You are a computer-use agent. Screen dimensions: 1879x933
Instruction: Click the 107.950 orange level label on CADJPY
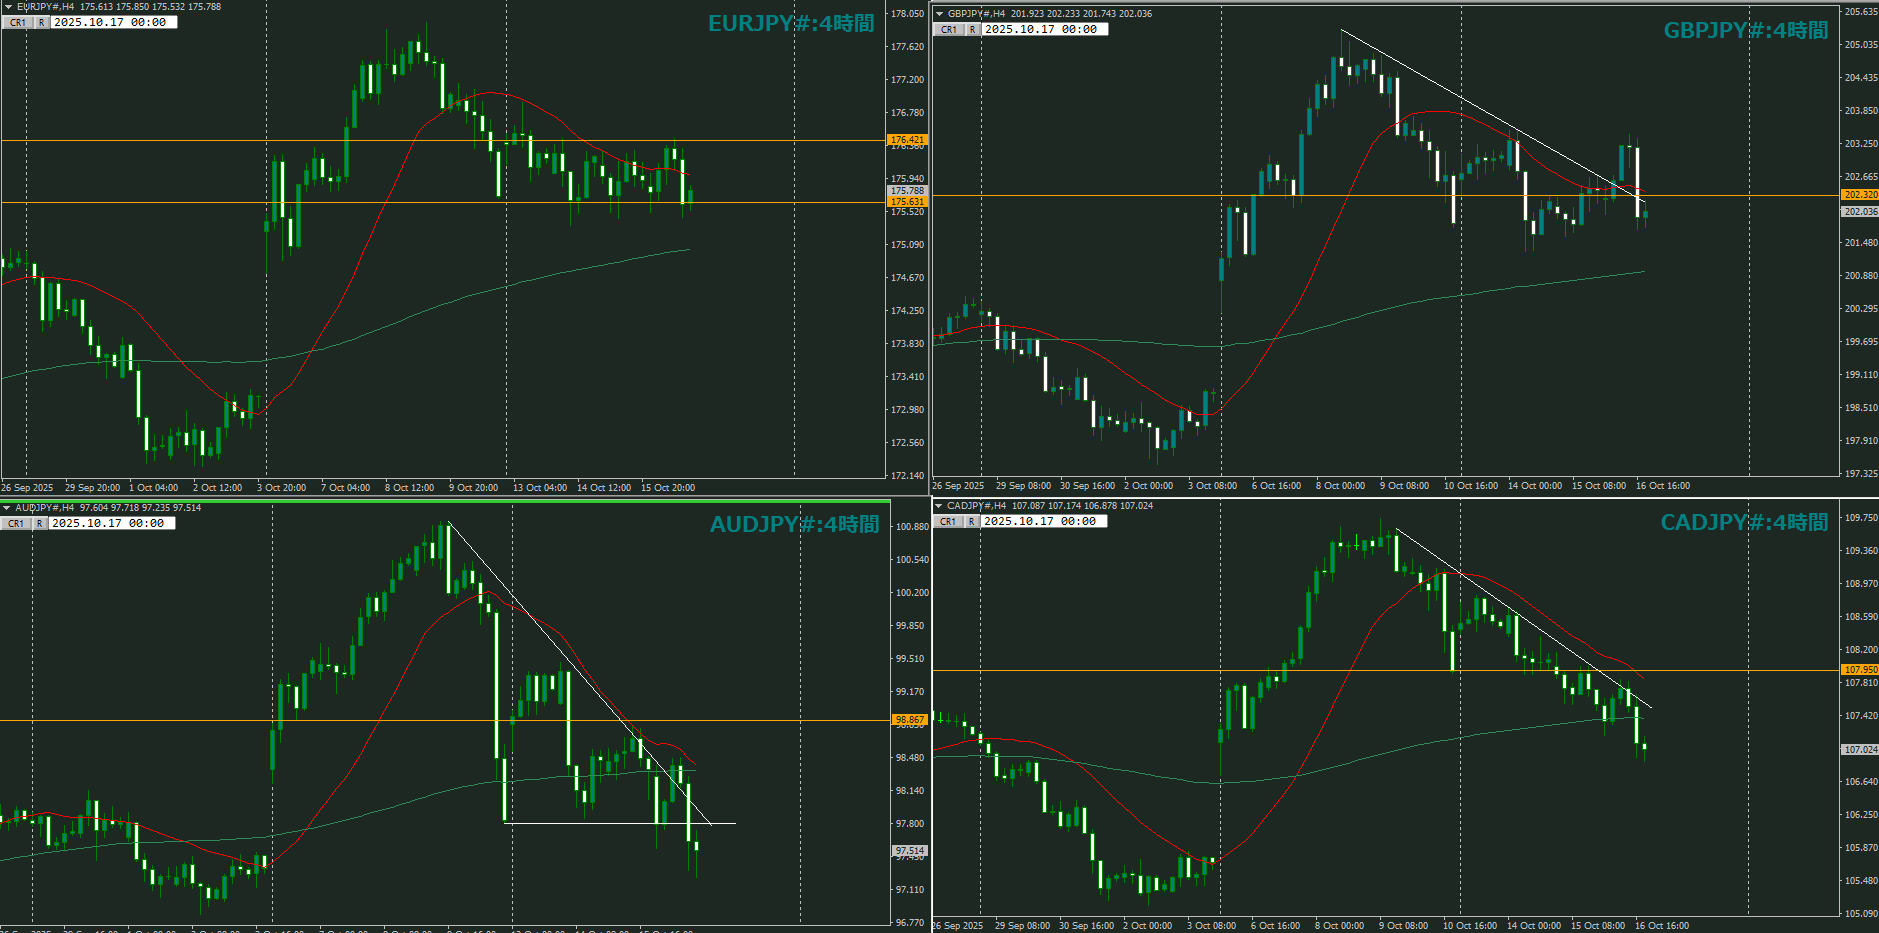(x=1860, y=670)
